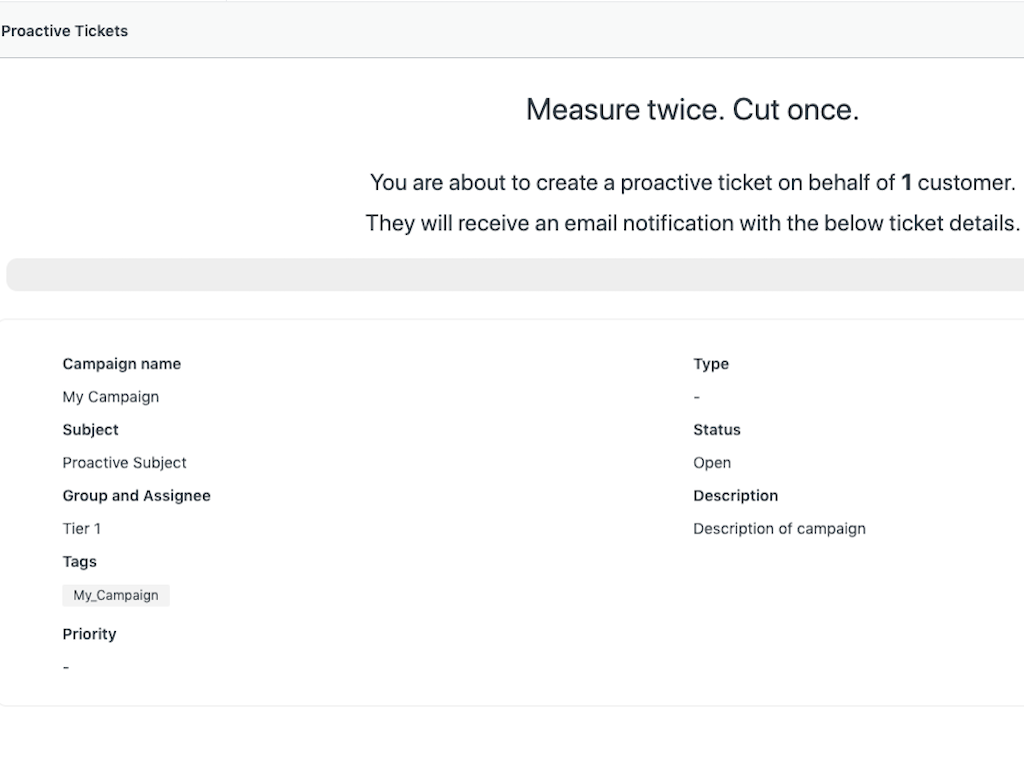The width and height of the screenshot is (1024, 768).
Task: Click the gray progress bar
Action: point(514,275)
